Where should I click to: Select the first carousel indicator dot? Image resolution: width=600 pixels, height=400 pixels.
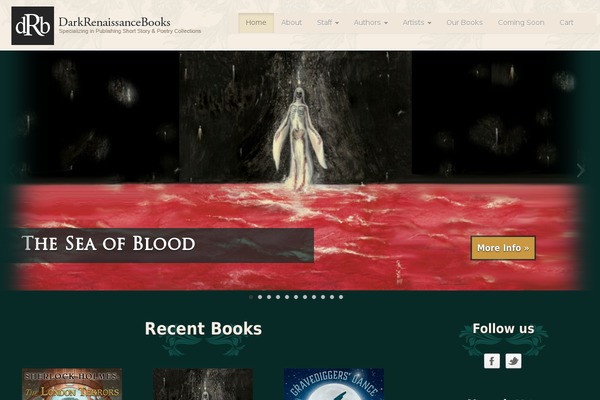251,297
